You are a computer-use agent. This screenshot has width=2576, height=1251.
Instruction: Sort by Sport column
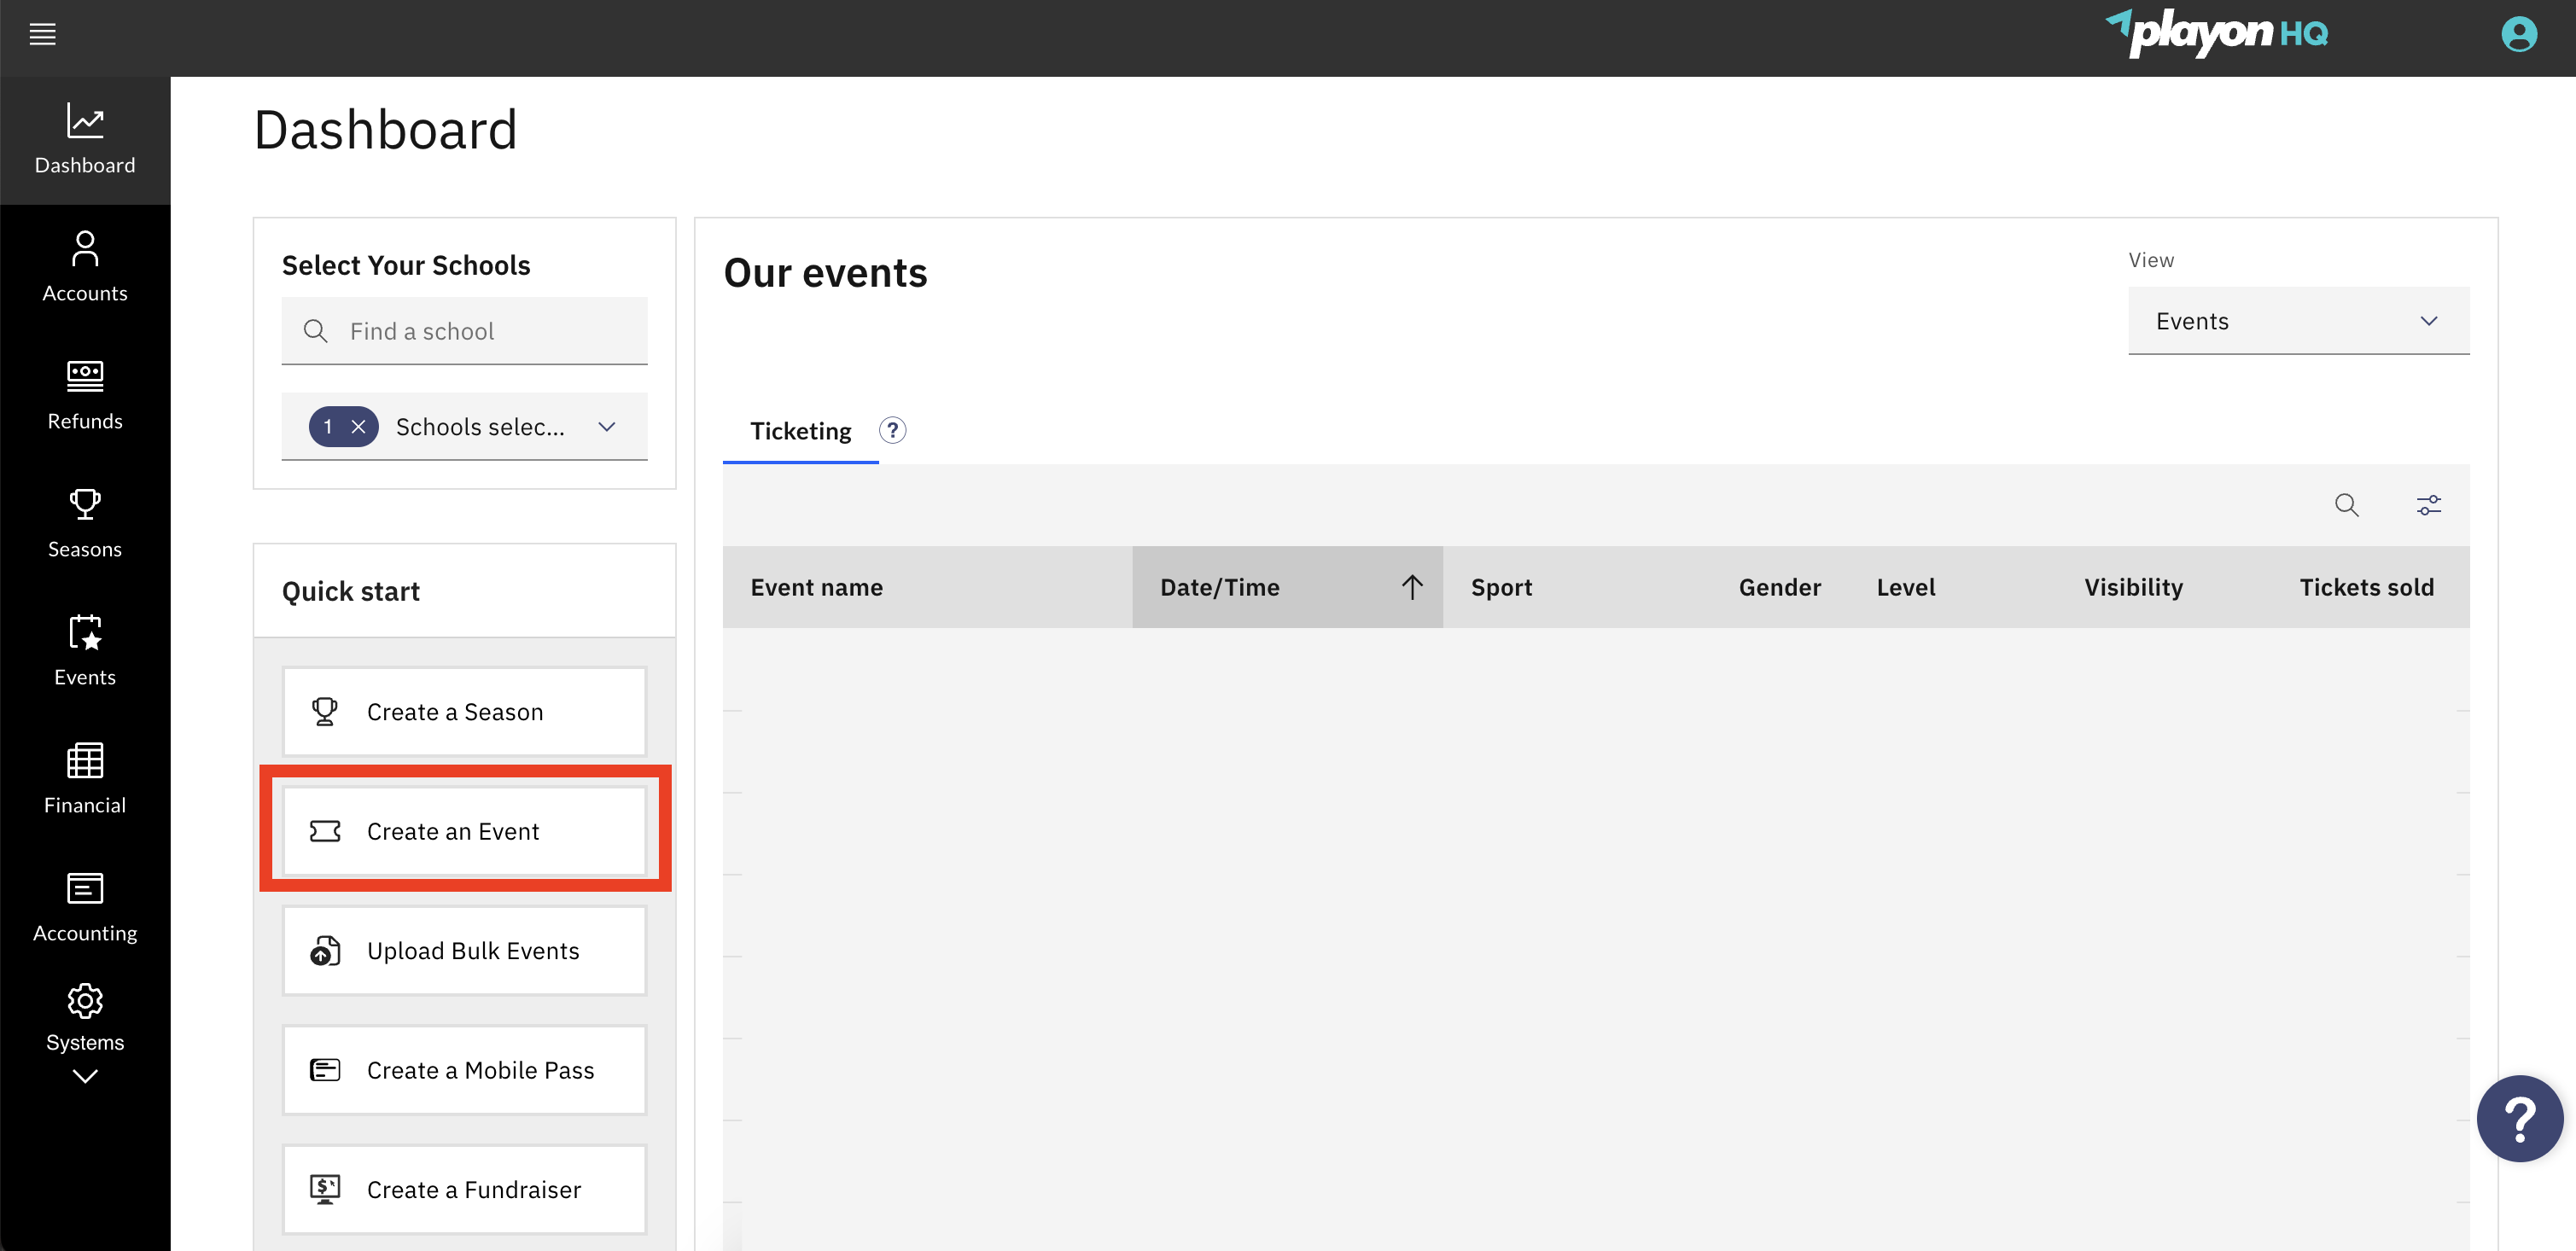pos(1577,587)
